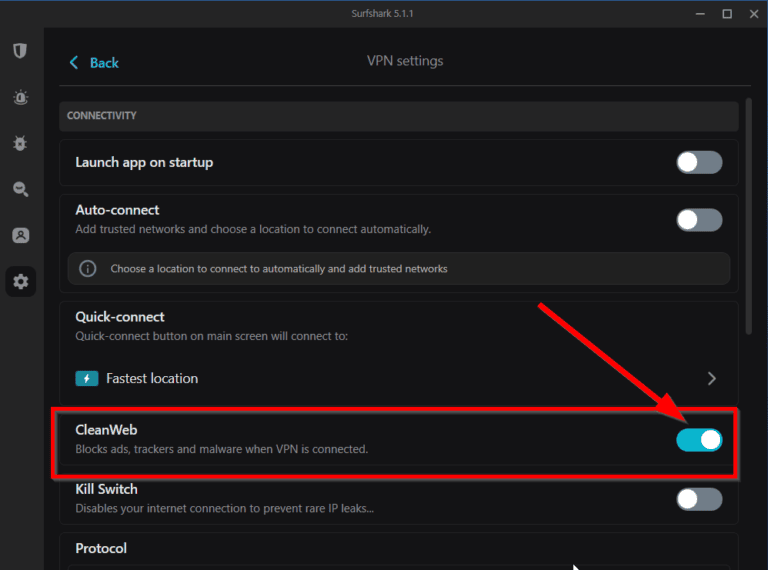Click 'Choose a location to connect' info text
The height and width of the screenshot is (570, 768).
[x=279, y=268]
